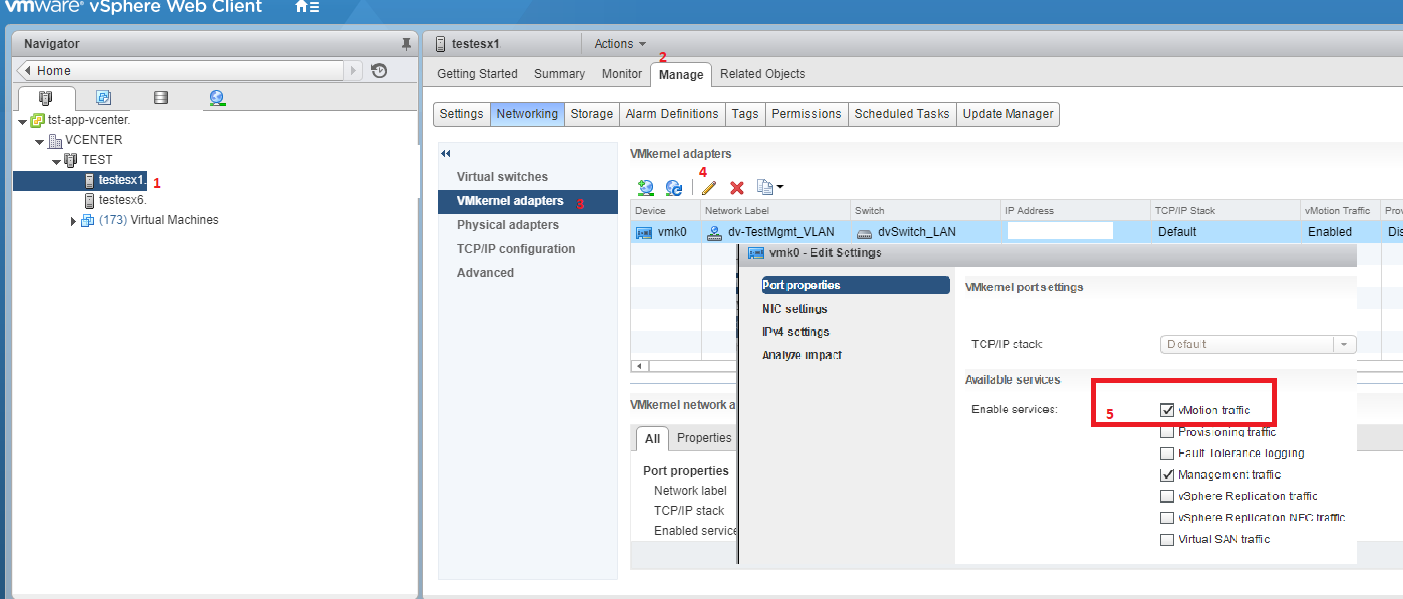This screenshot has width=1403, height=599.
Task: Select VMkernel adapters in the networking menu
Action: 528,201
